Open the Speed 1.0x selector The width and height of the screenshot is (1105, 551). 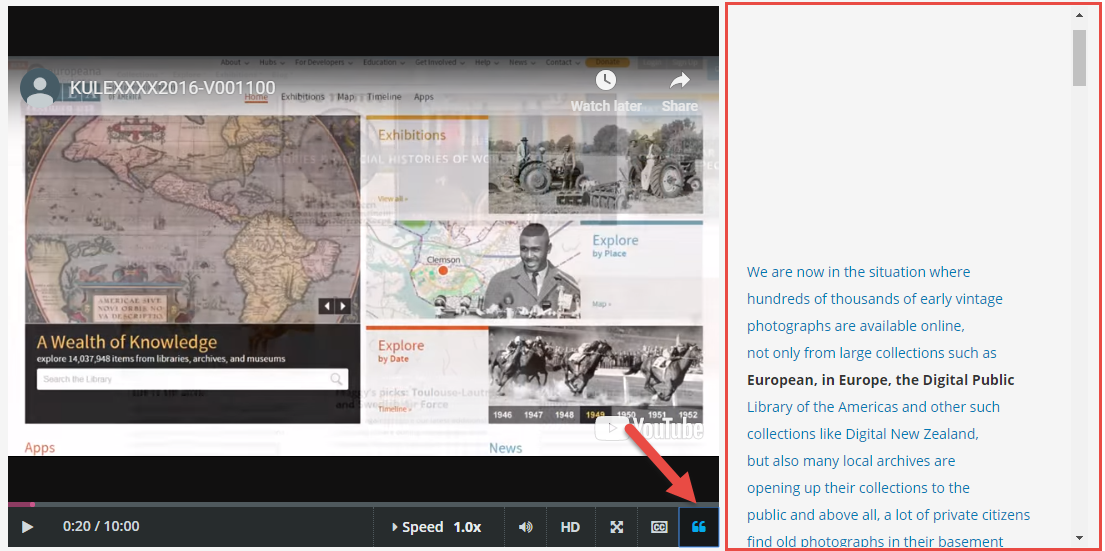437,527
